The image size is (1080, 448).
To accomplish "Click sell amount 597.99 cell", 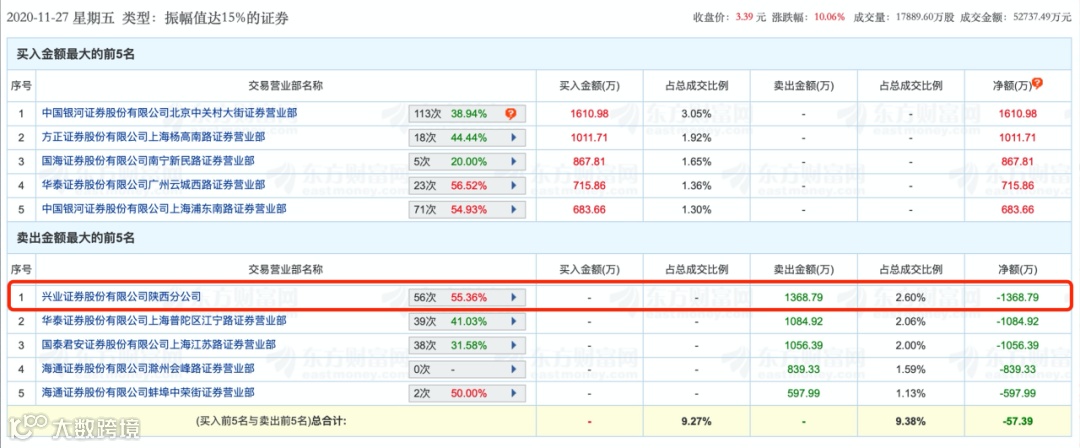I will (803, 393).
